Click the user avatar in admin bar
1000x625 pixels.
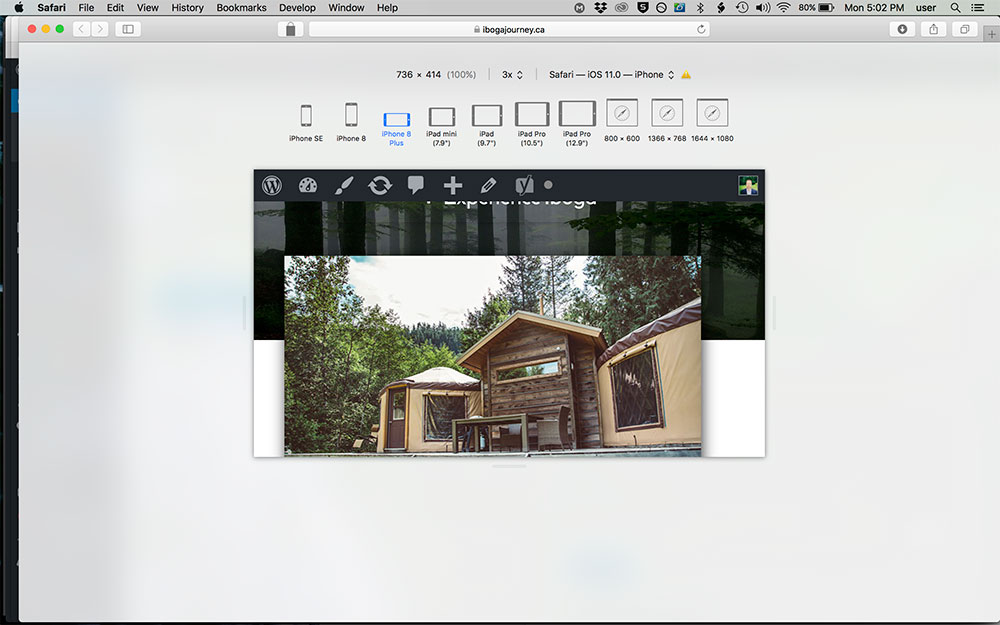748,185
